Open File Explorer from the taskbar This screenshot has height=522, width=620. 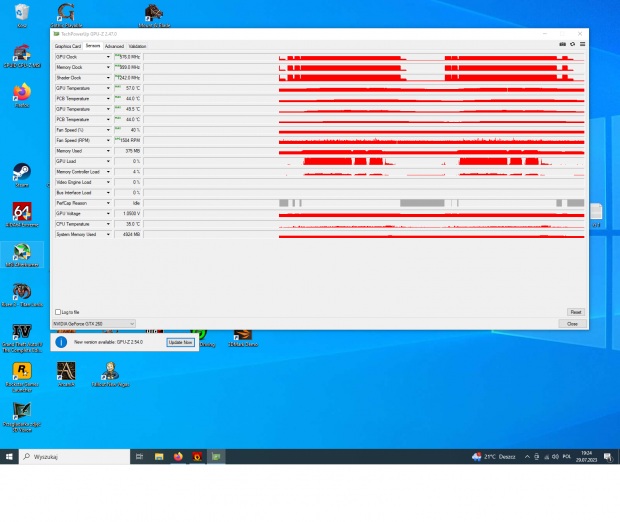[158, 456]
